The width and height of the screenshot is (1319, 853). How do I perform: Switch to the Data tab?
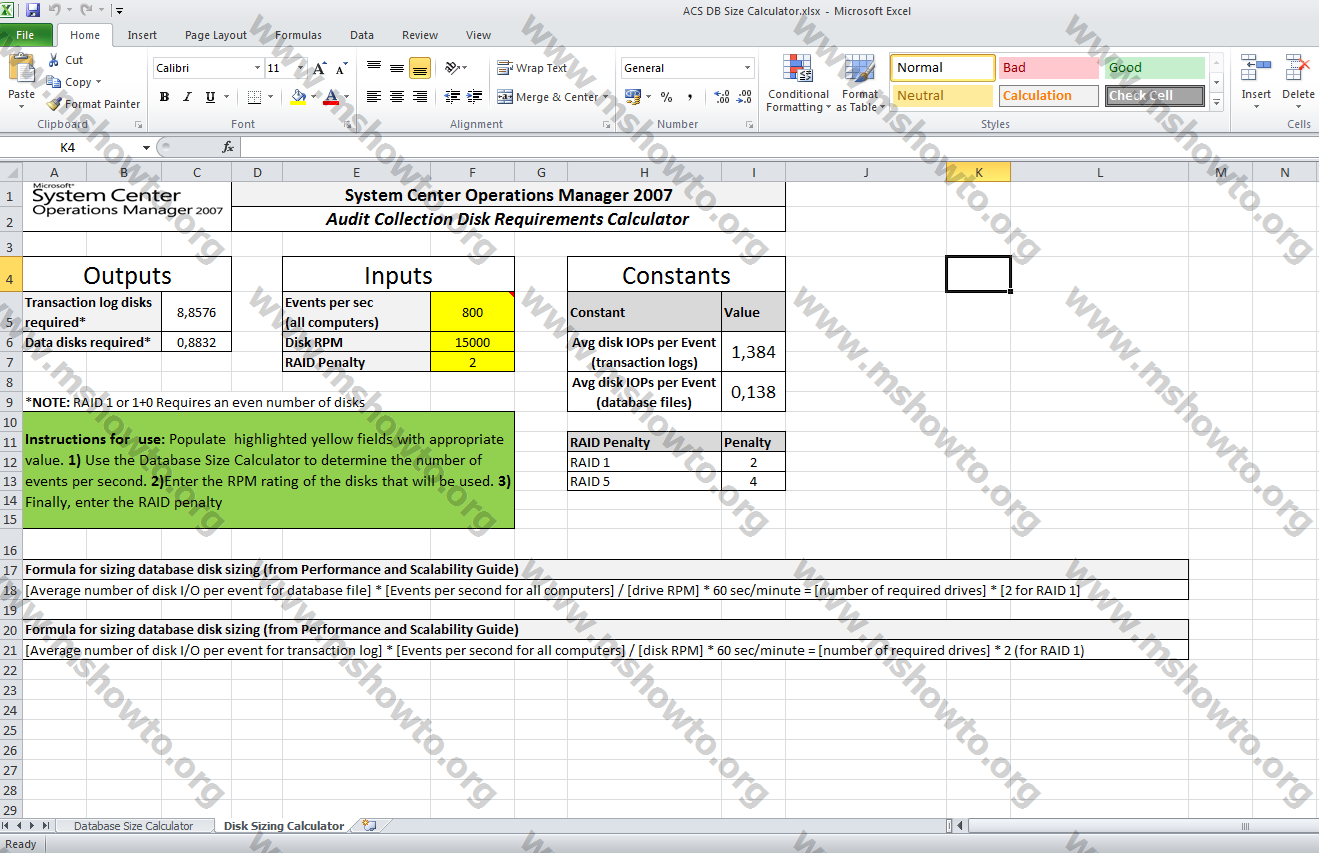(362, 35)
